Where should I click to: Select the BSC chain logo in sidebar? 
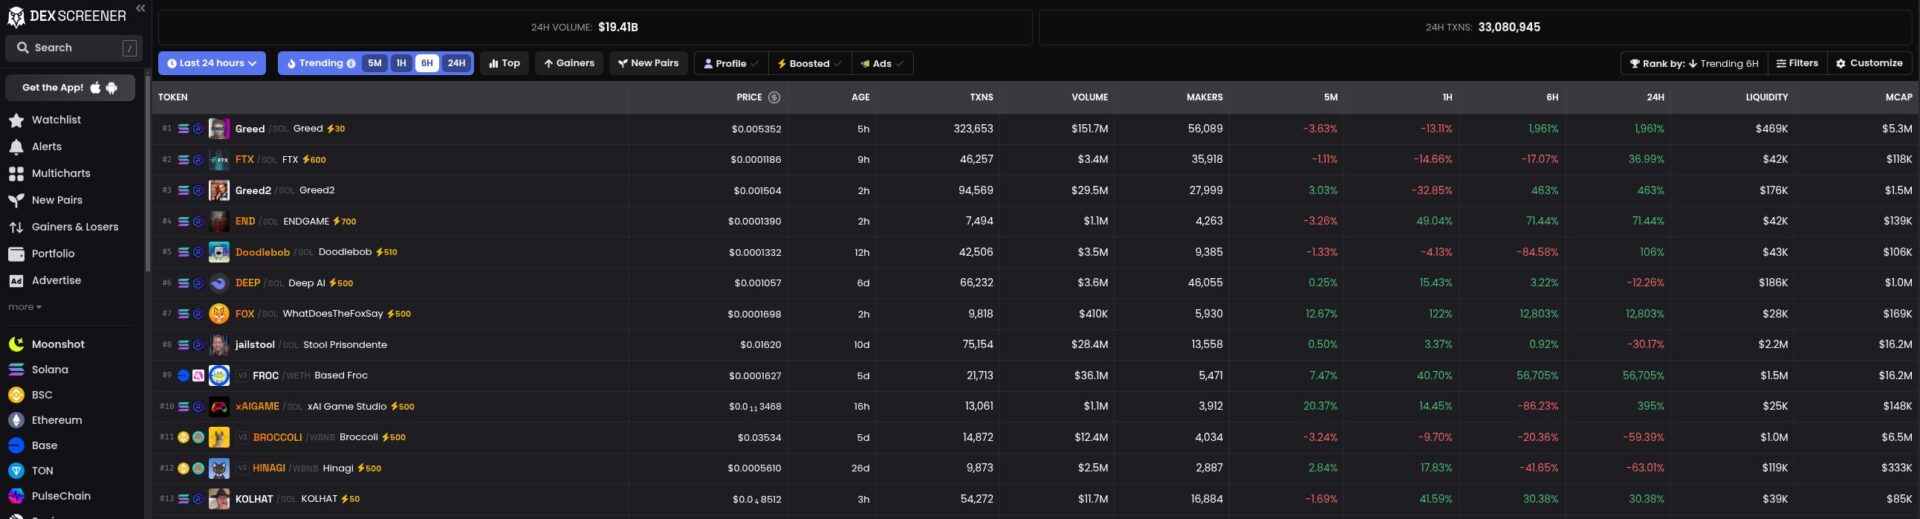pyautogui.click(x=16, y=395)
